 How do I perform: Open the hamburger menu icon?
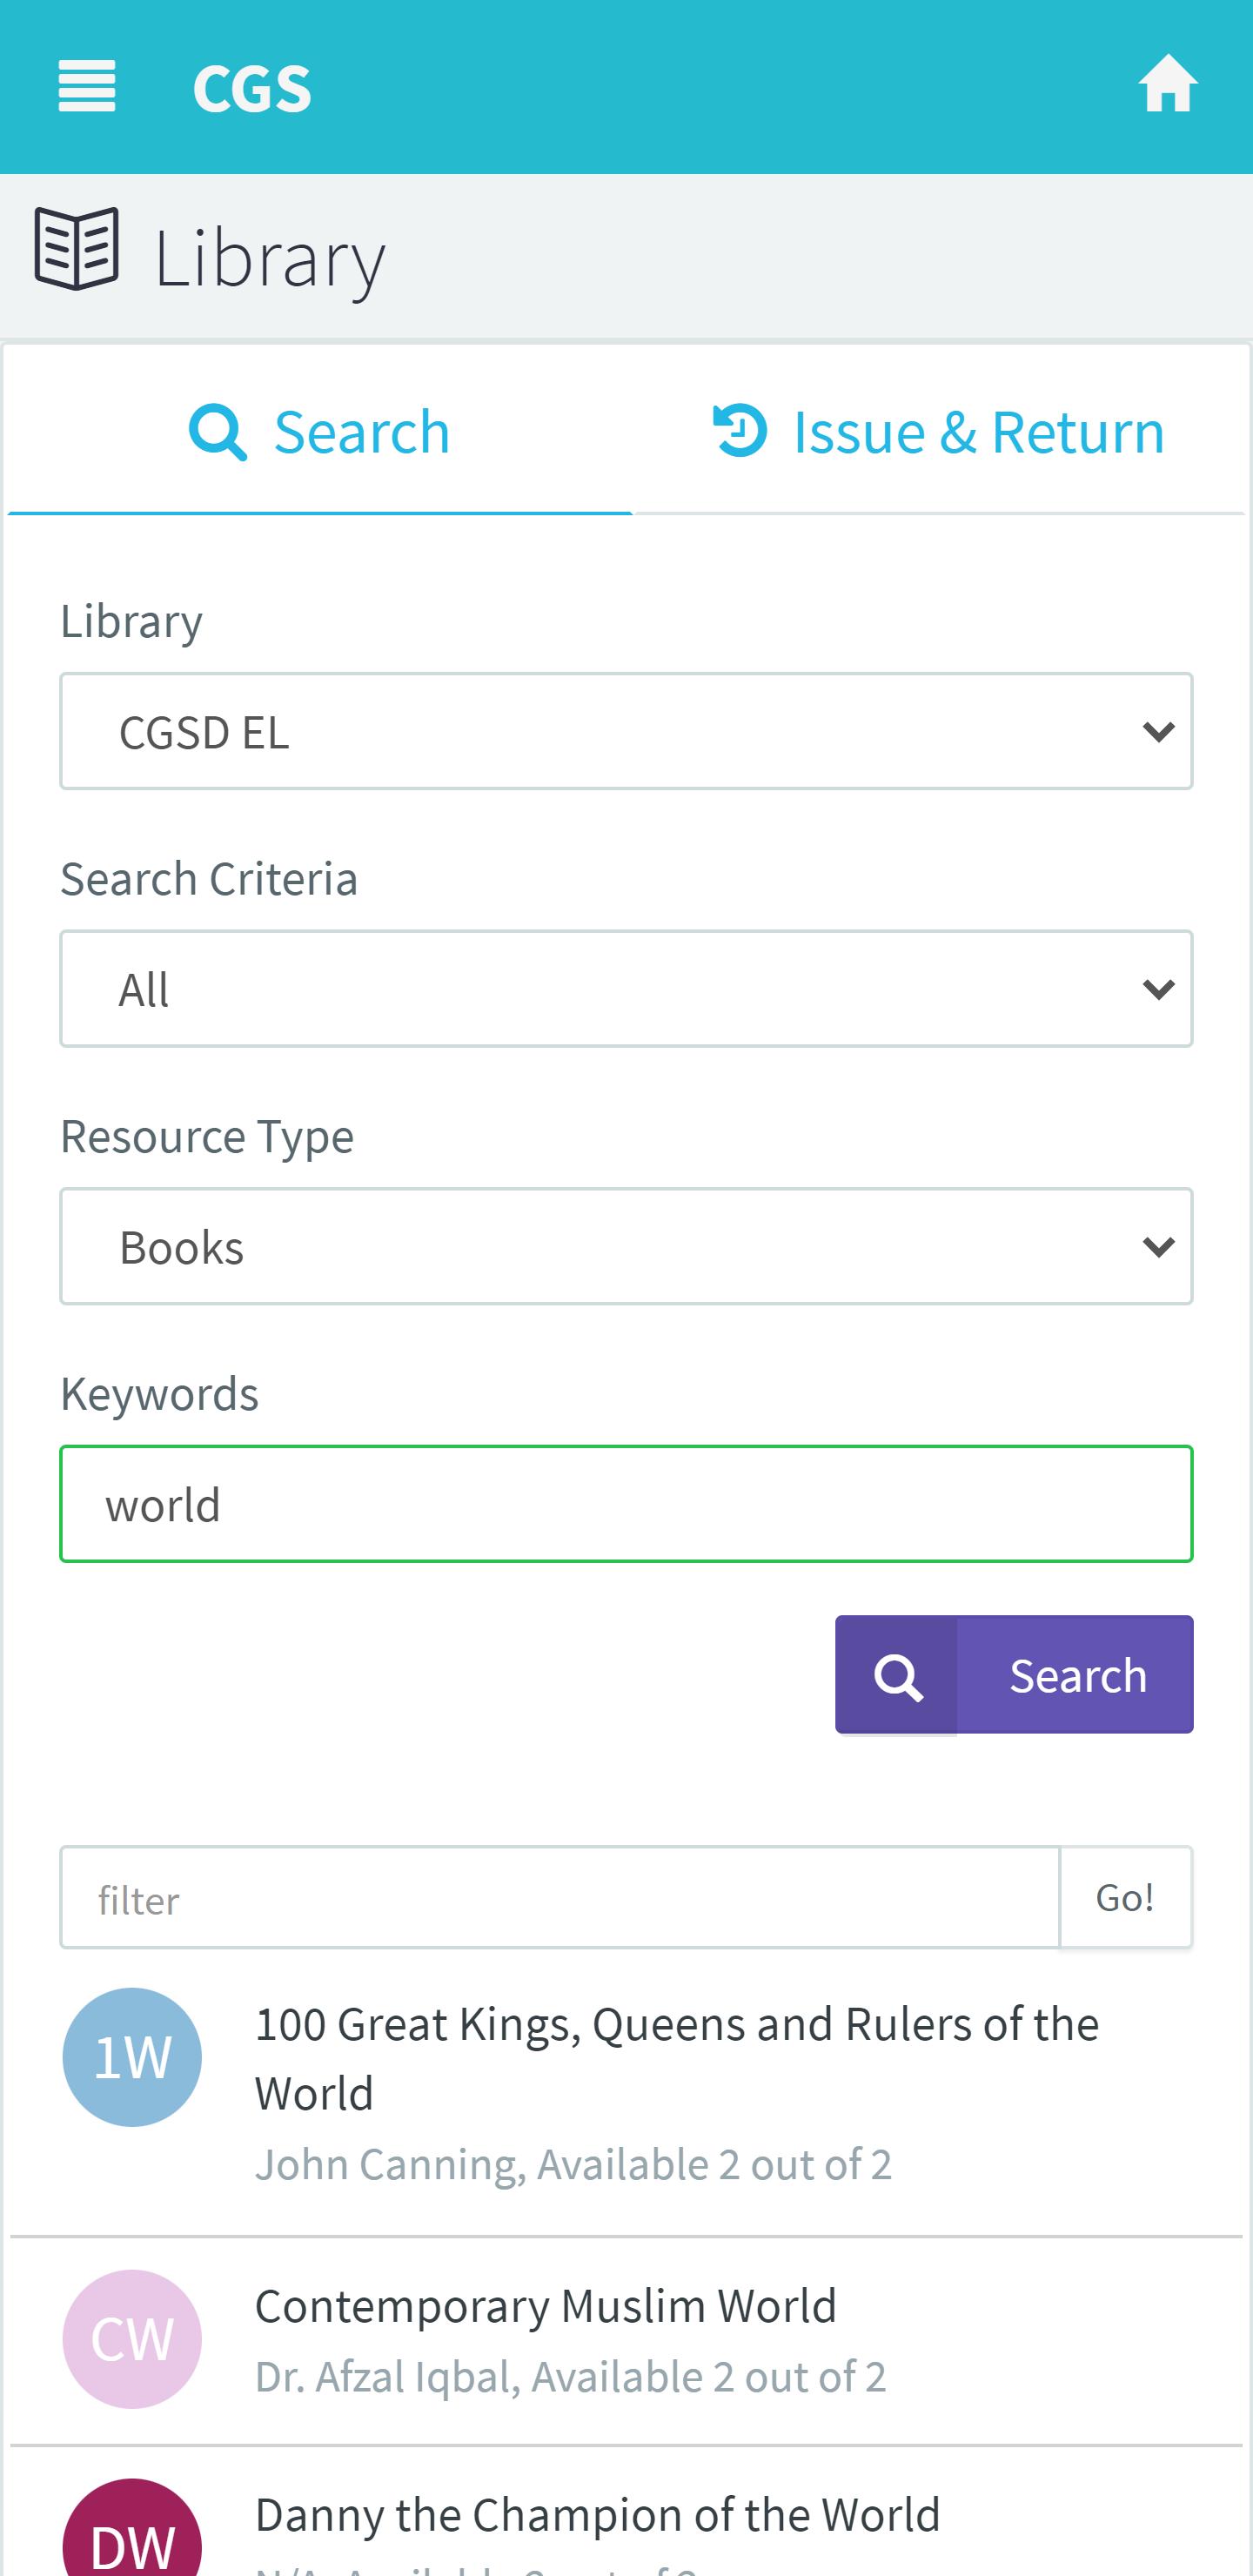pyautogui.click(x=87, y=86)
